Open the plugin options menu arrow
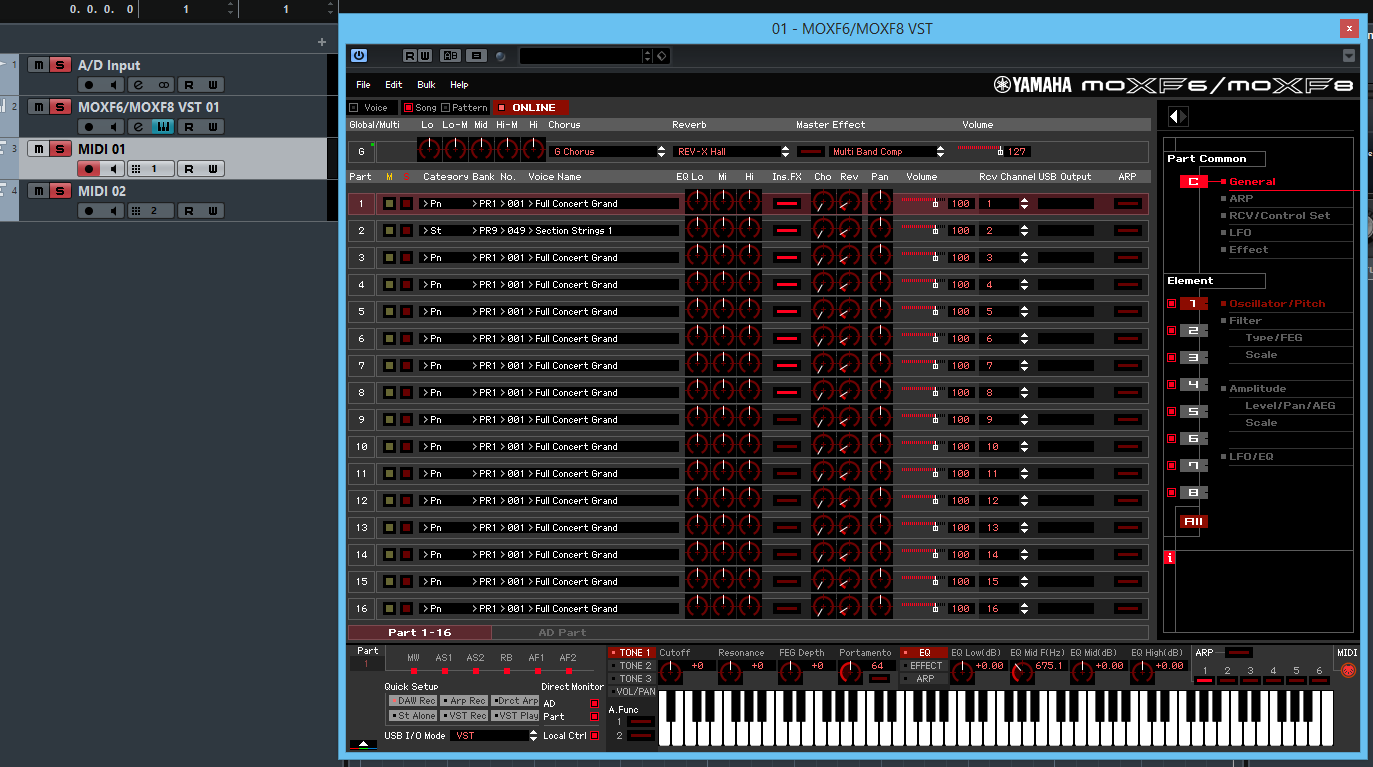 [x=1349, y=56]
